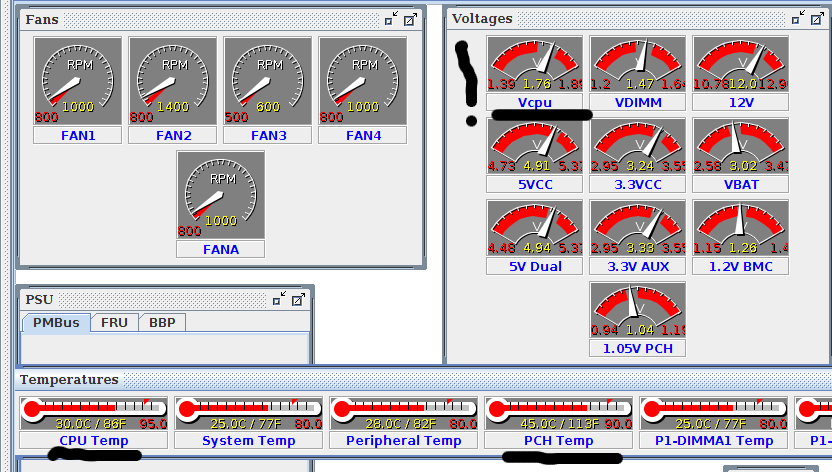Click the FANA RPM gauge
This screenshot has width=832, height=472.
[x=221, y=195]
